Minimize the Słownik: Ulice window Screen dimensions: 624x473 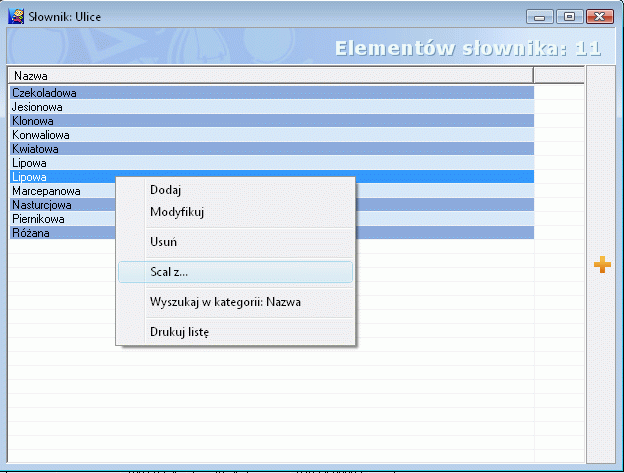coord(540,17)
